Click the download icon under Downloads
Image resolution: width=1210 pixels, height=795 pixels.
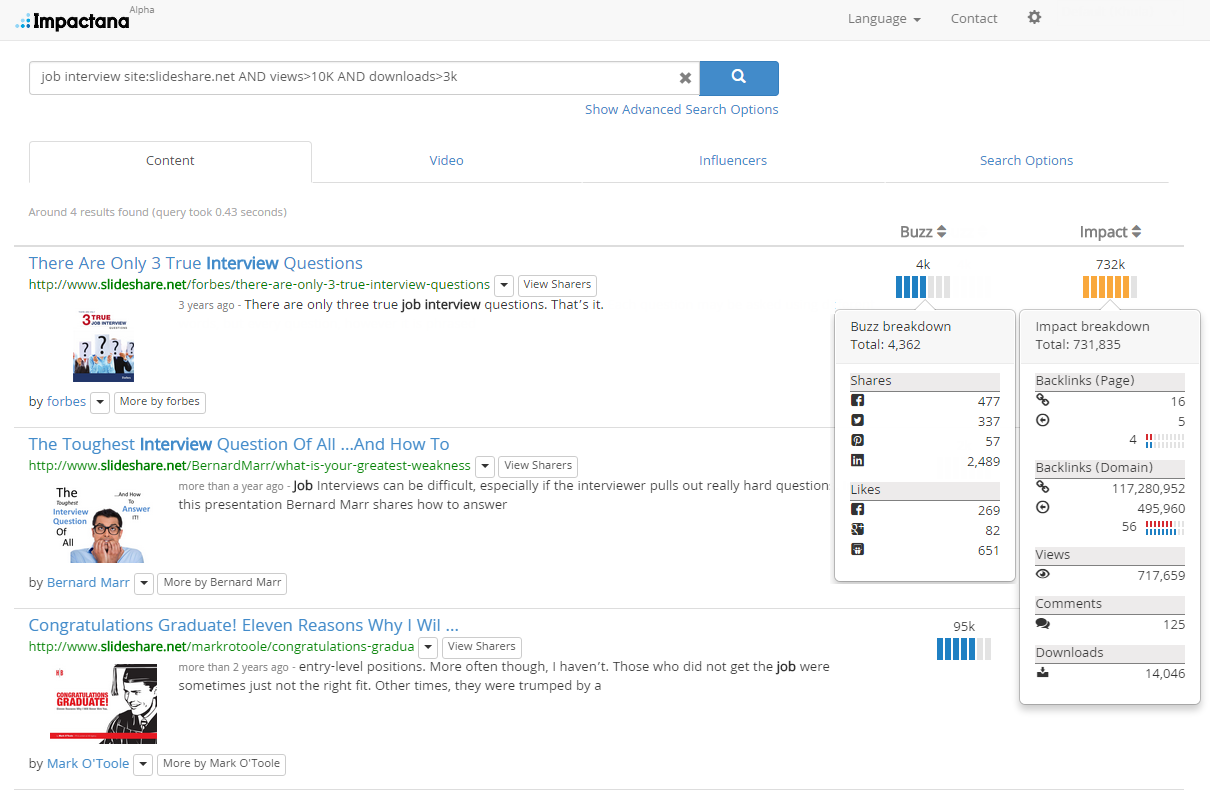tap(1043, 673)
